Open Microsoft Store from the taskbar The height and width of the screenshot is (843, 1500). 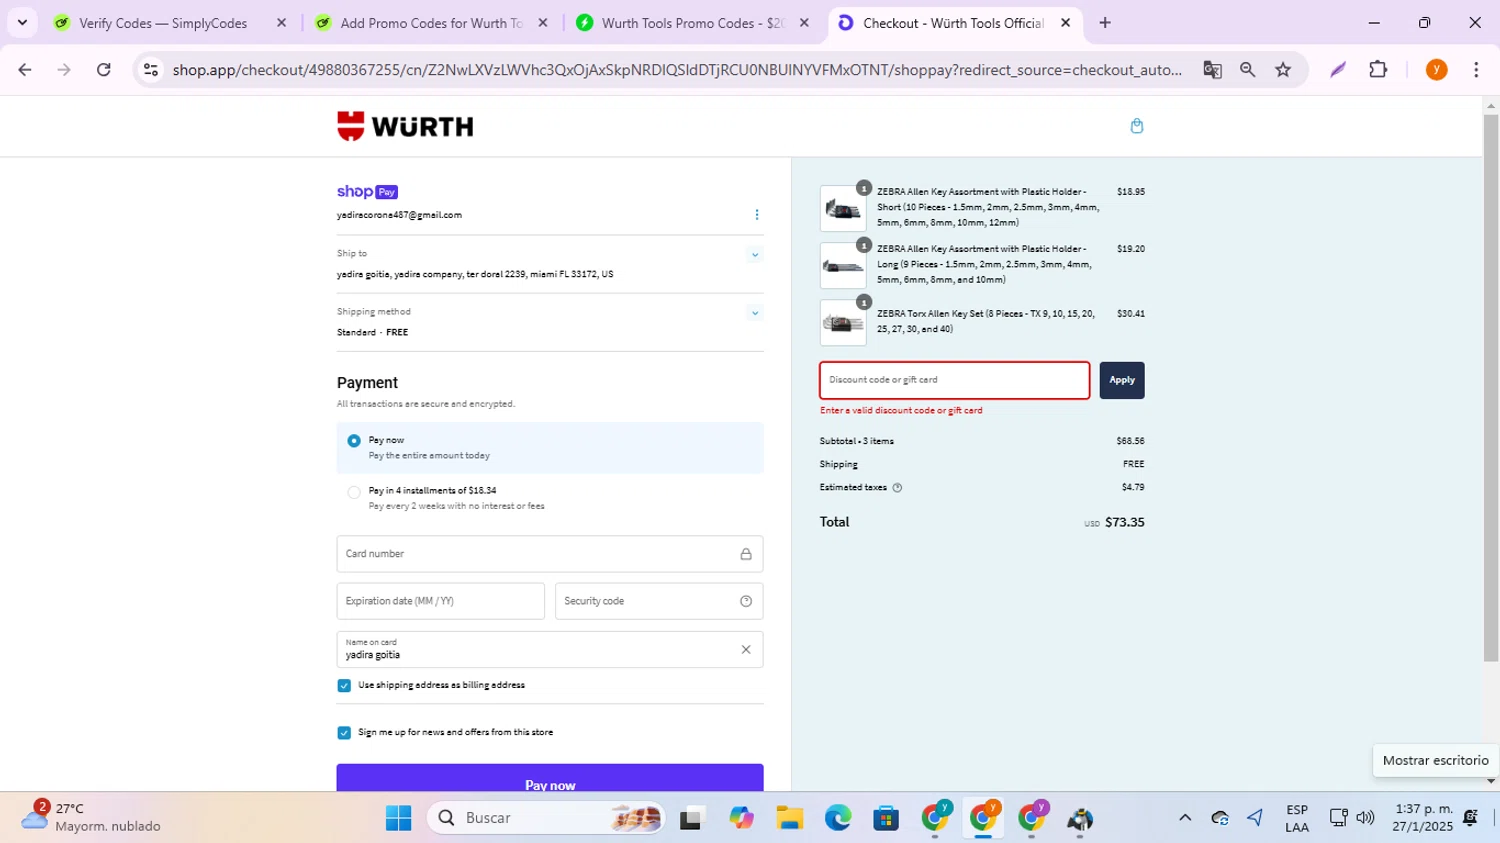pyautogui.click(x=886, y=818)
